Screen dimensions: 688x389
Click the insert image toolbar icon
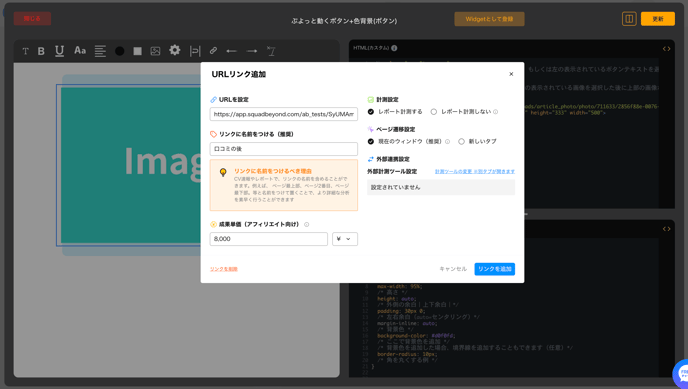pos(155,51)
